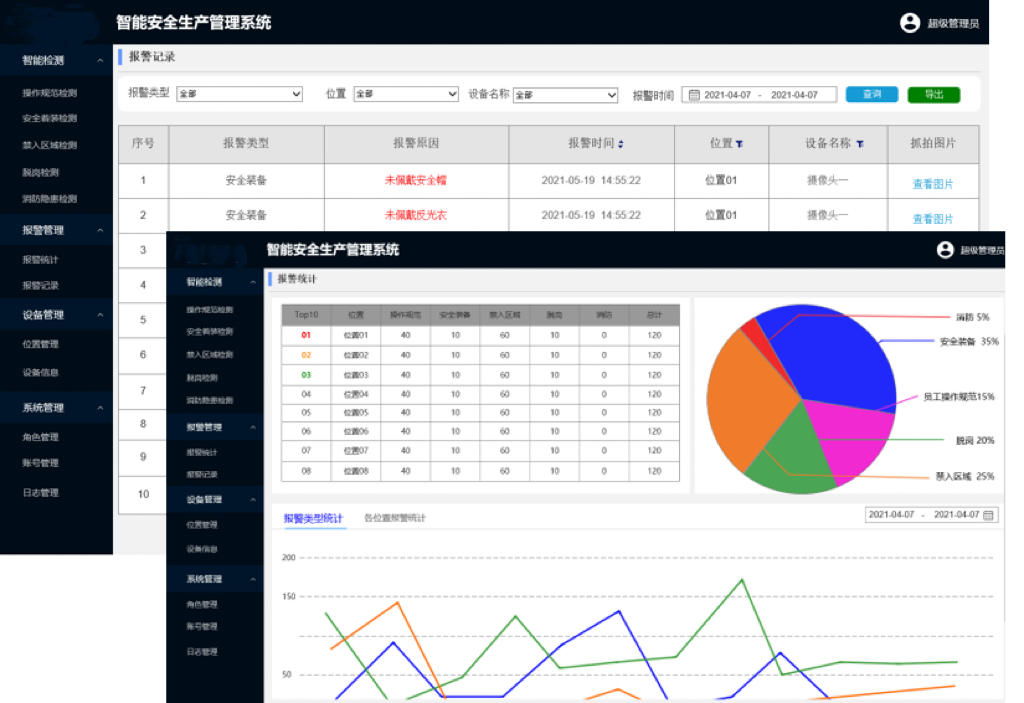
Task: Click the green 导出 button
Action: 934,95
